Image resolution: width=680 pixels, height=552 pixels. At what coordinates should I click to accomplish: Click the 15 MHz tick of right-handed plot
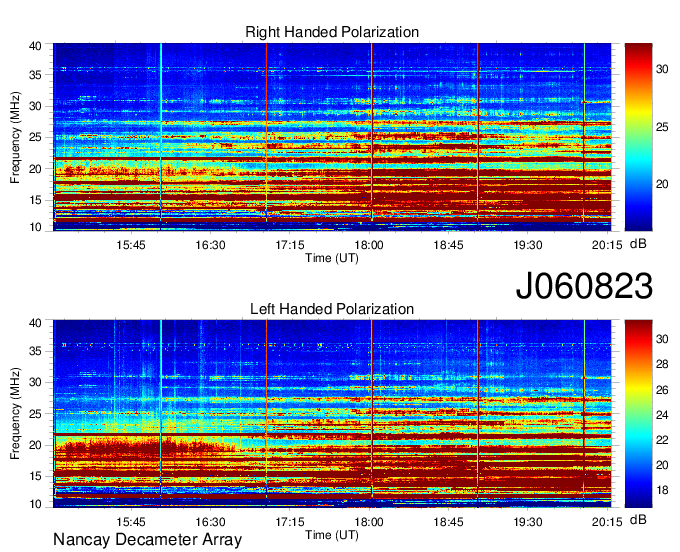click(x=35, y=200)
